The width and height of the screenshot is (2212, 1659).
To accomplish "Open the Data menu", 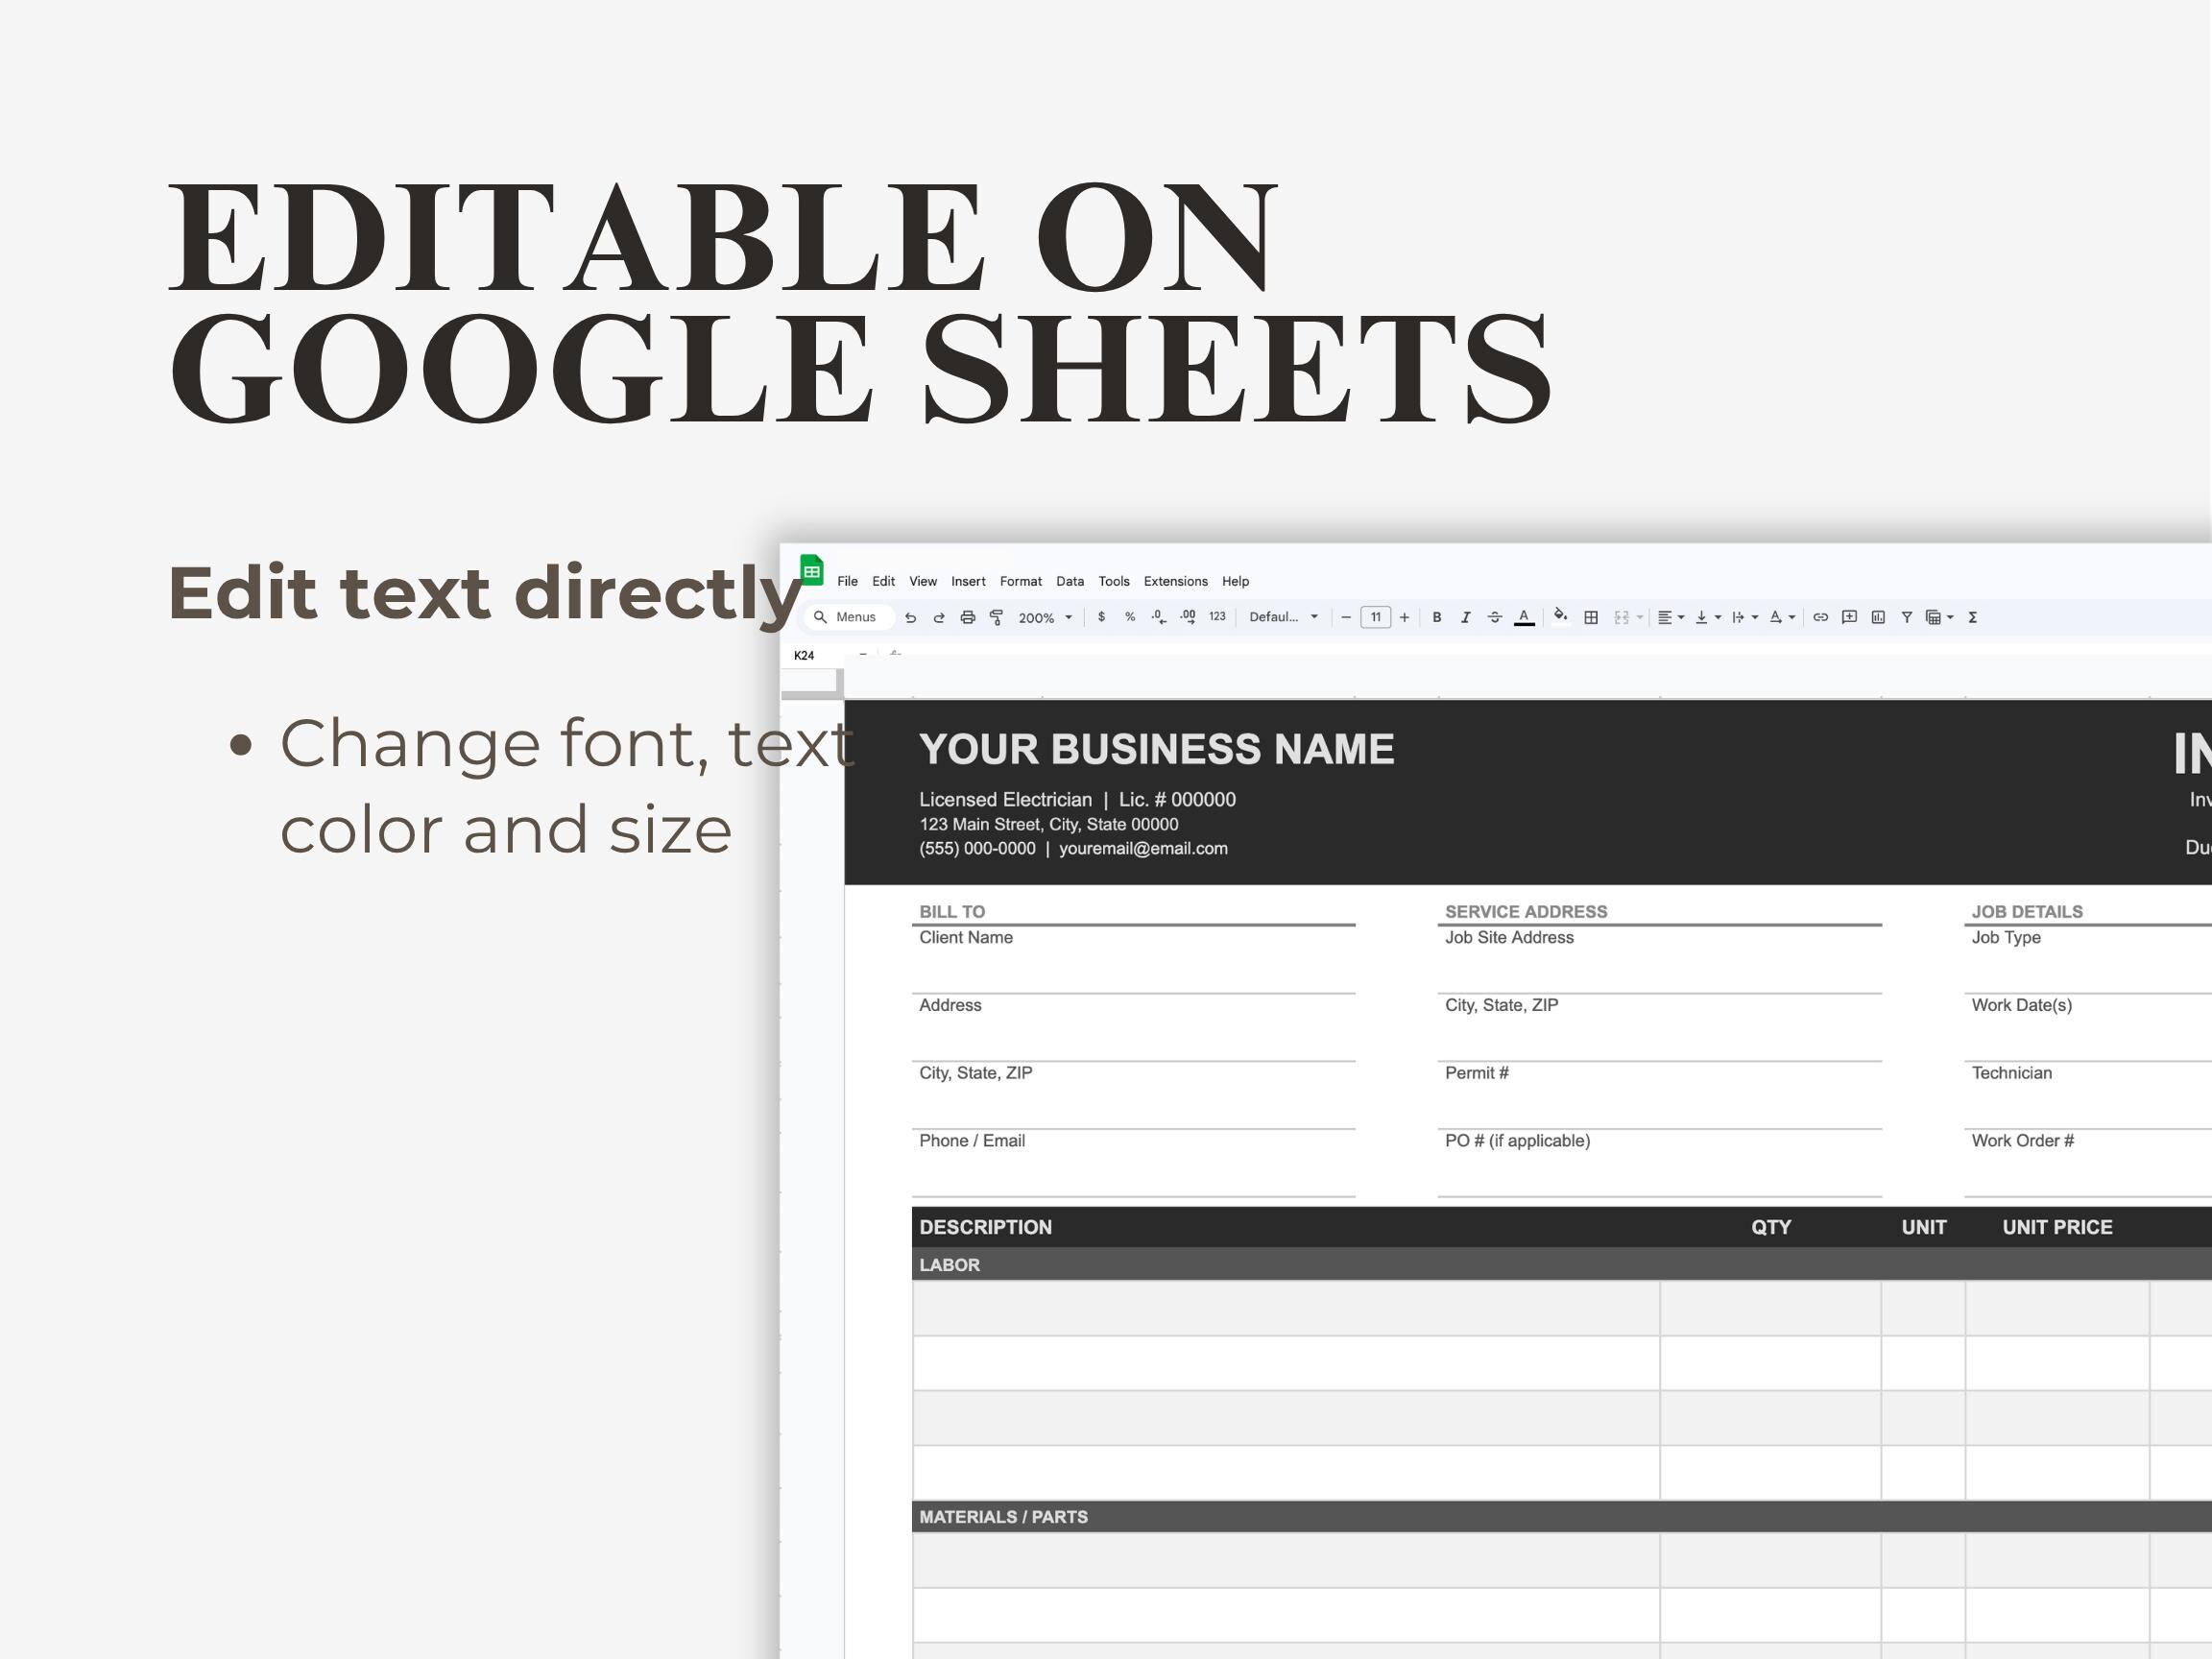I will 1070,581.
